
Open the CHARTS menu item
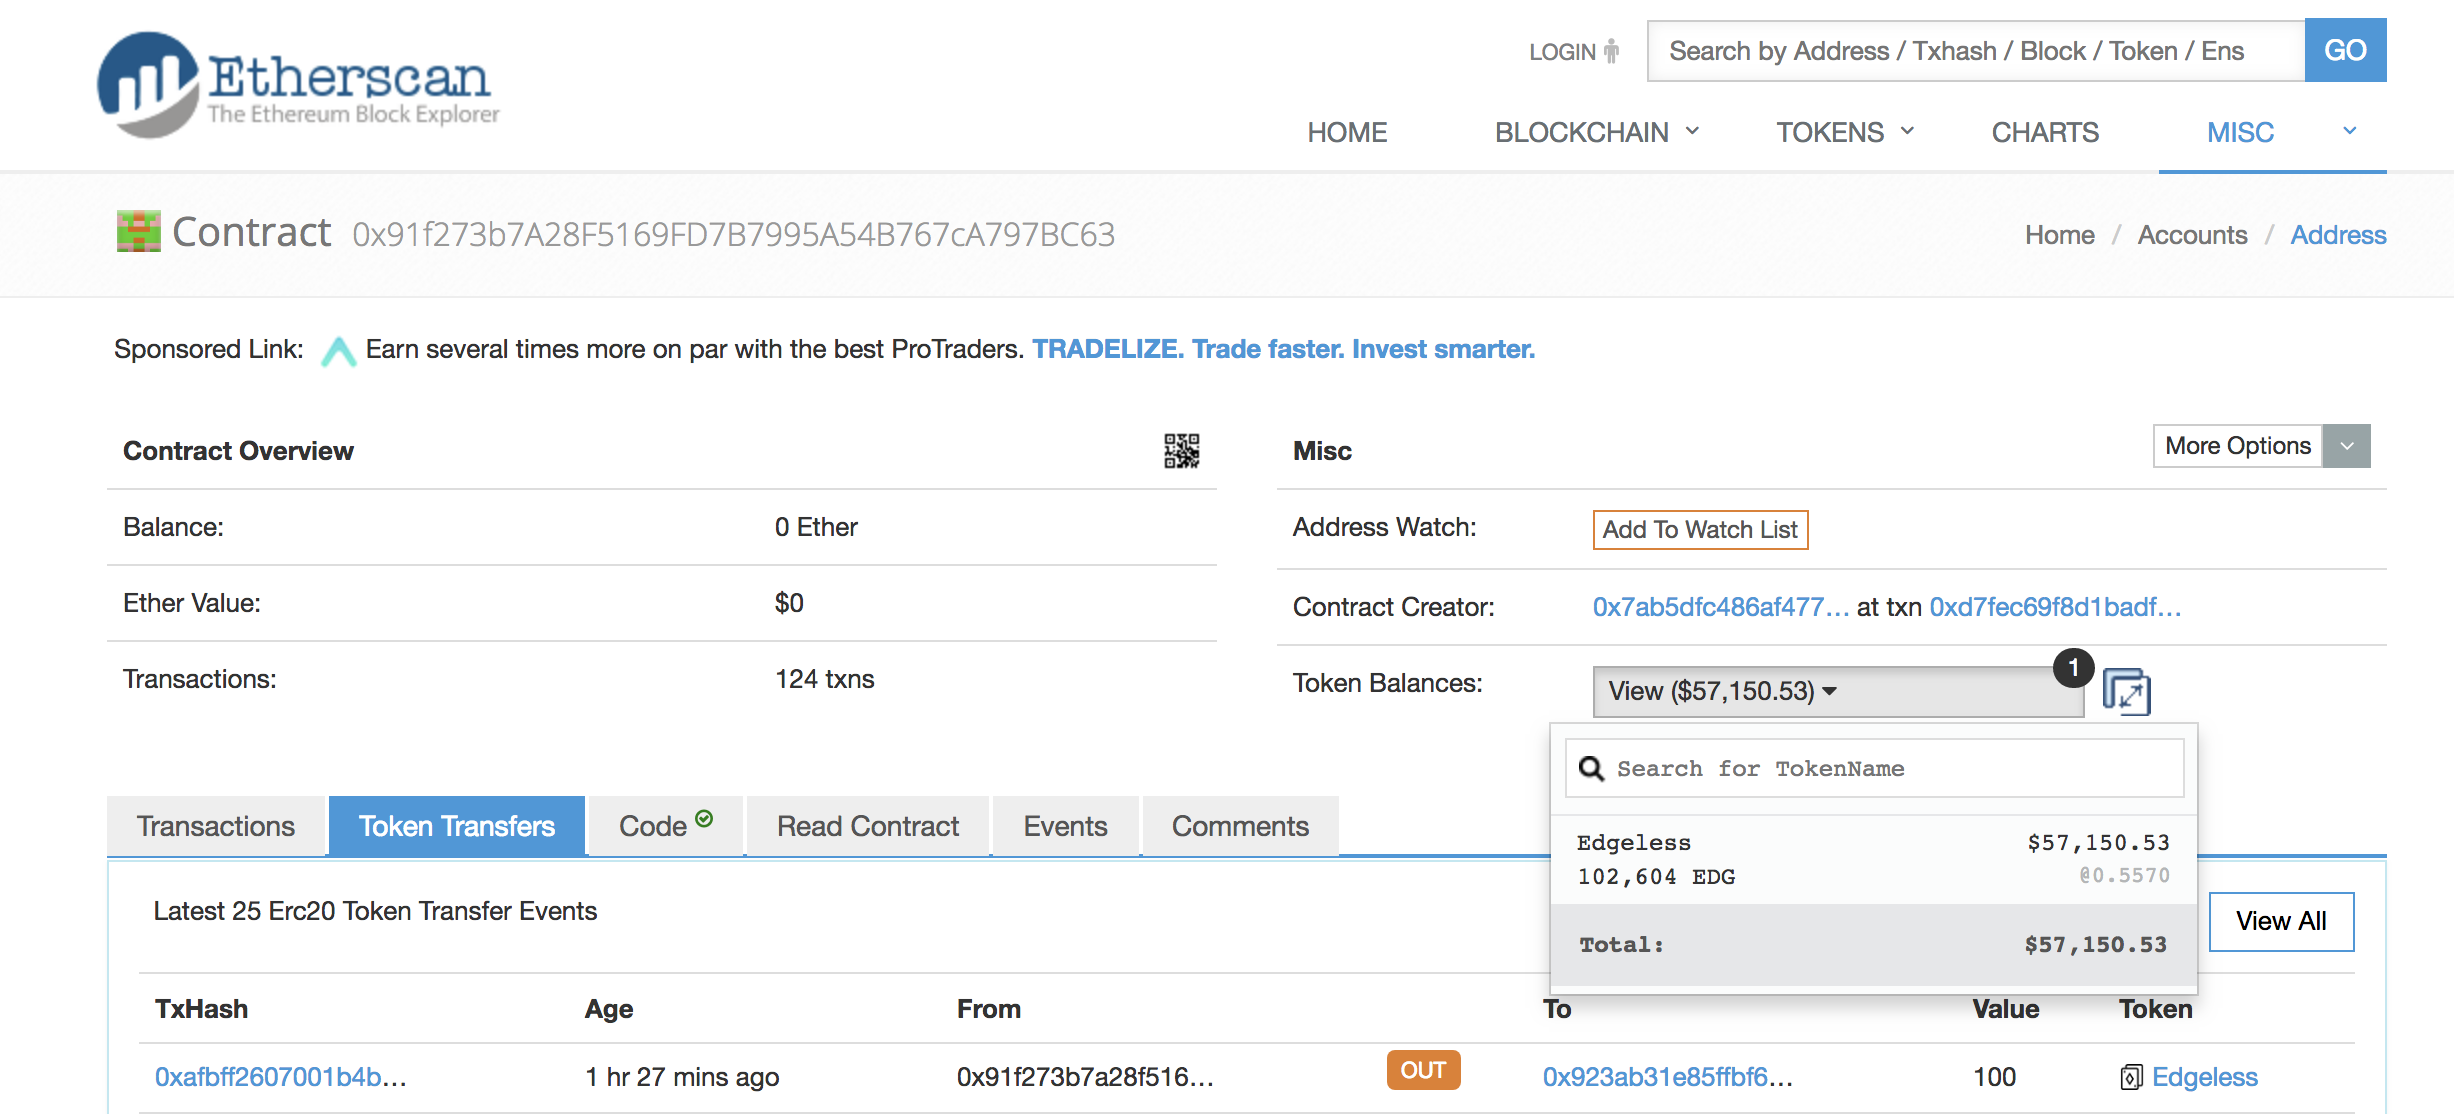(2045, 132)
